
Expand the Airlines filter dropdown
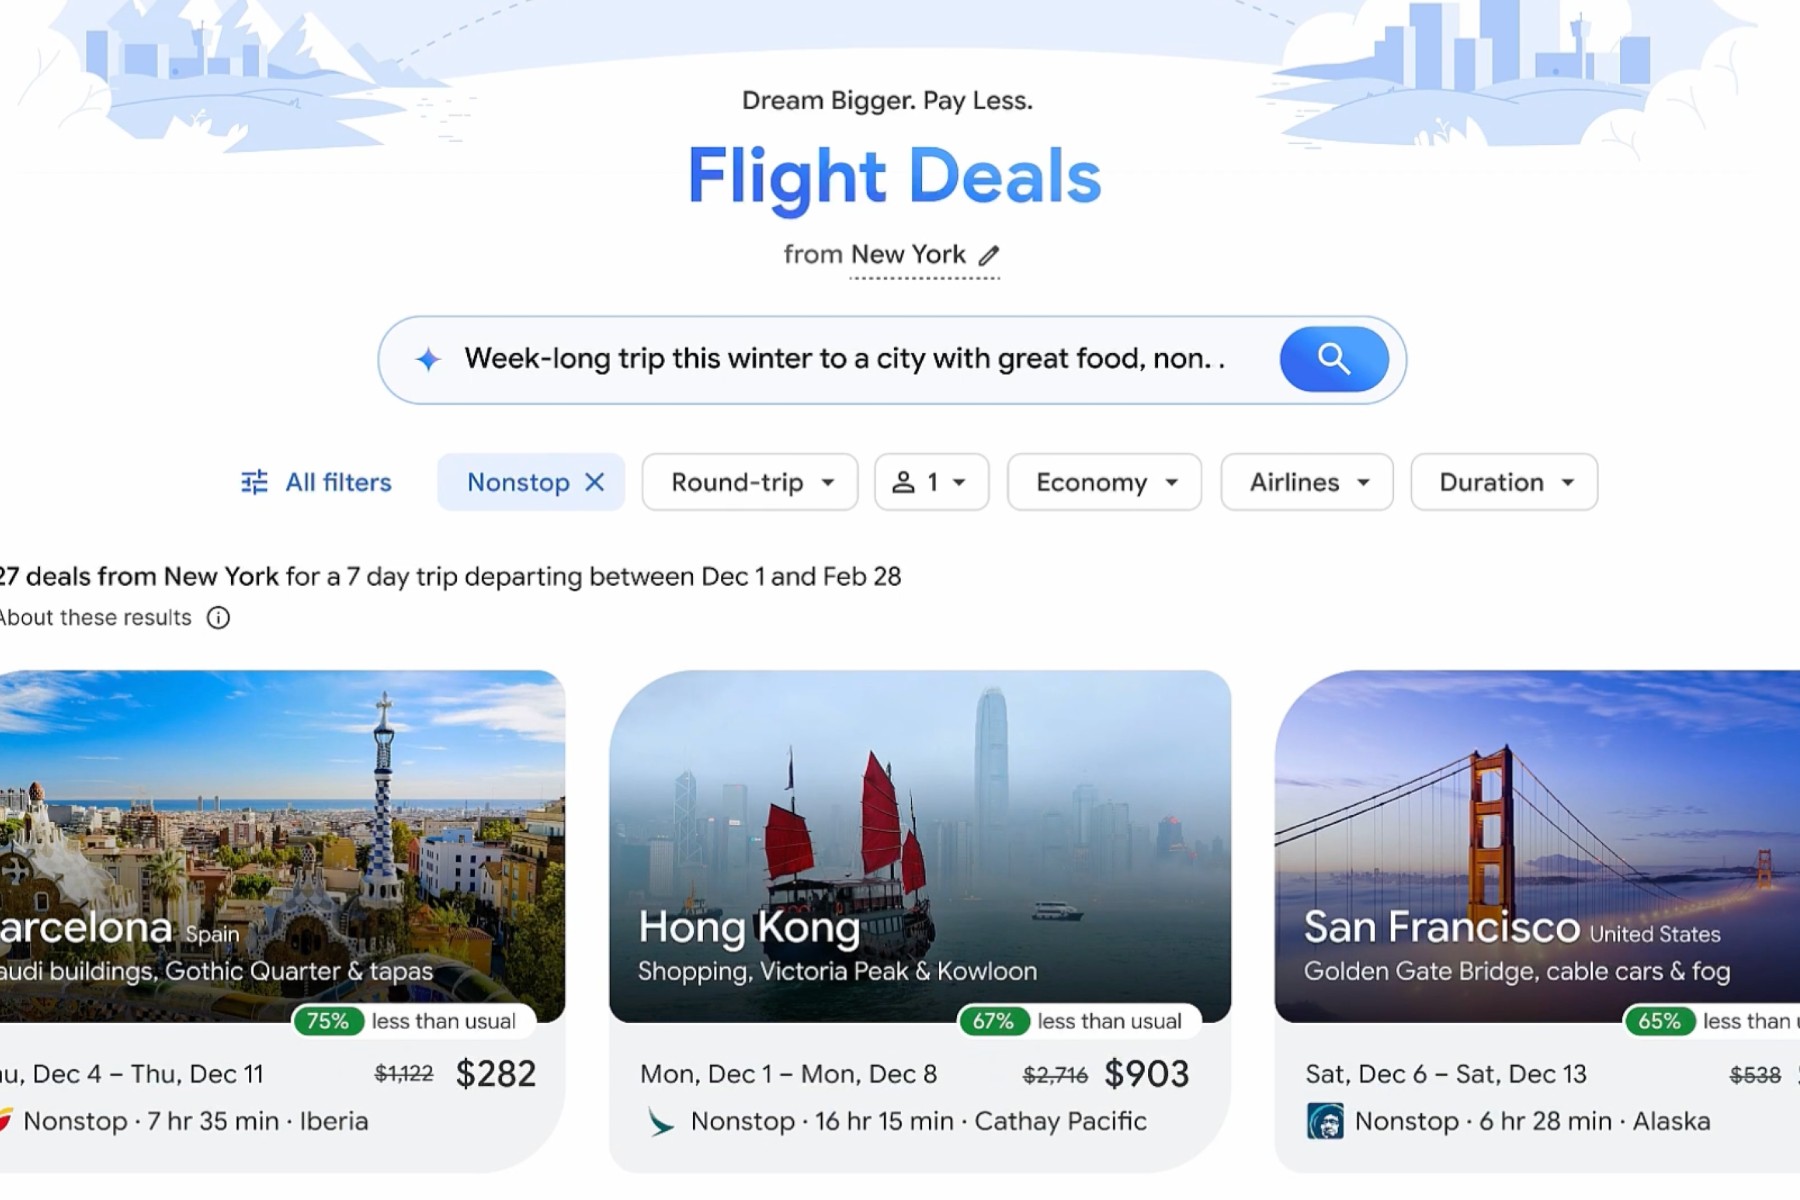(x=1307, y=482)
